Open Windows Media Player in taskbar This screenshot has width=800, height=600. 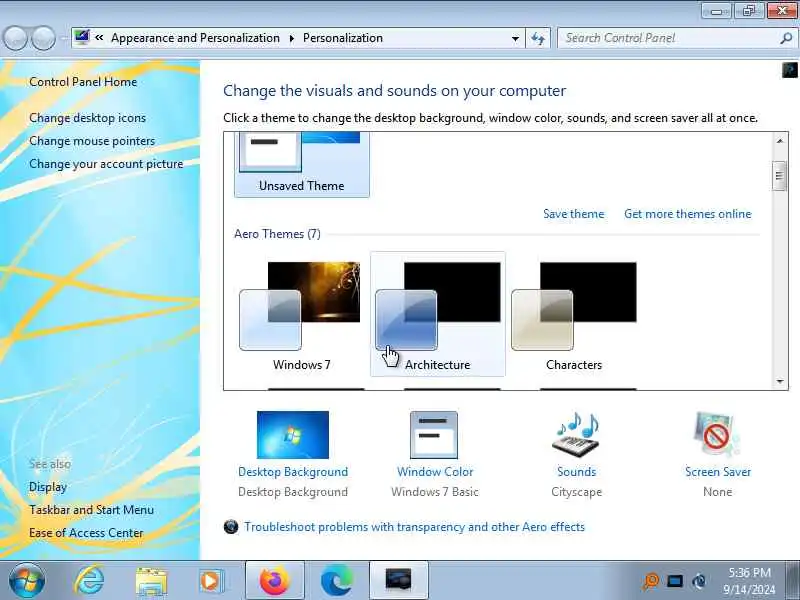(x=211, y=581)
